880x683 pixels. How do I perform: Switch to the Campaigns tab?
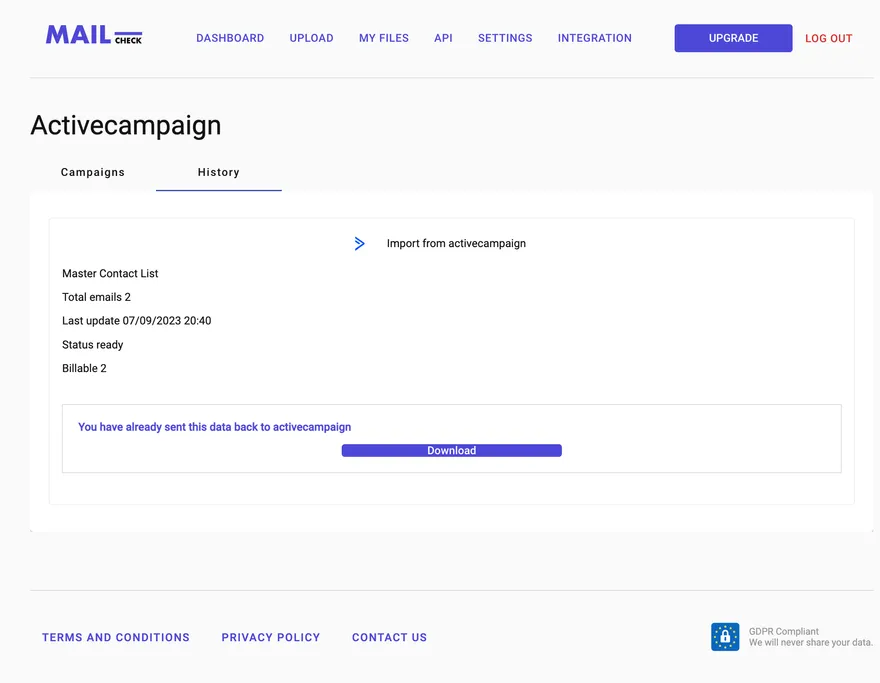(92, 172)
